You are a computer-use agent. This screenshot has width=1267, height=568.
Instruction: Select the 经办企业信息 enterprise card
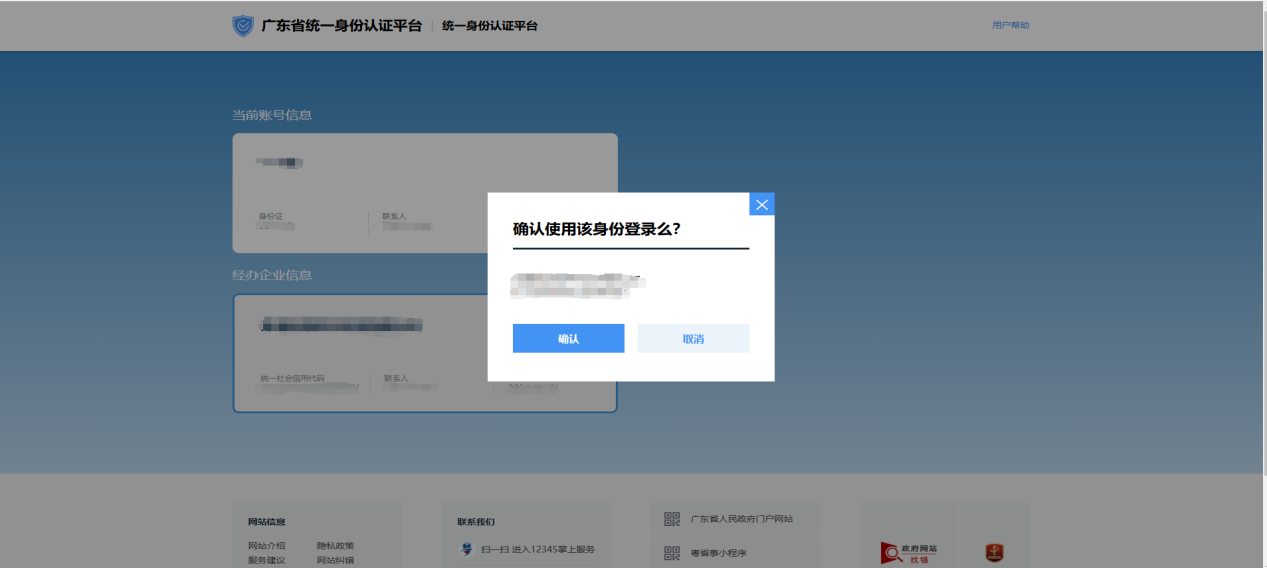pyautogui.click(x=424, y=353)
